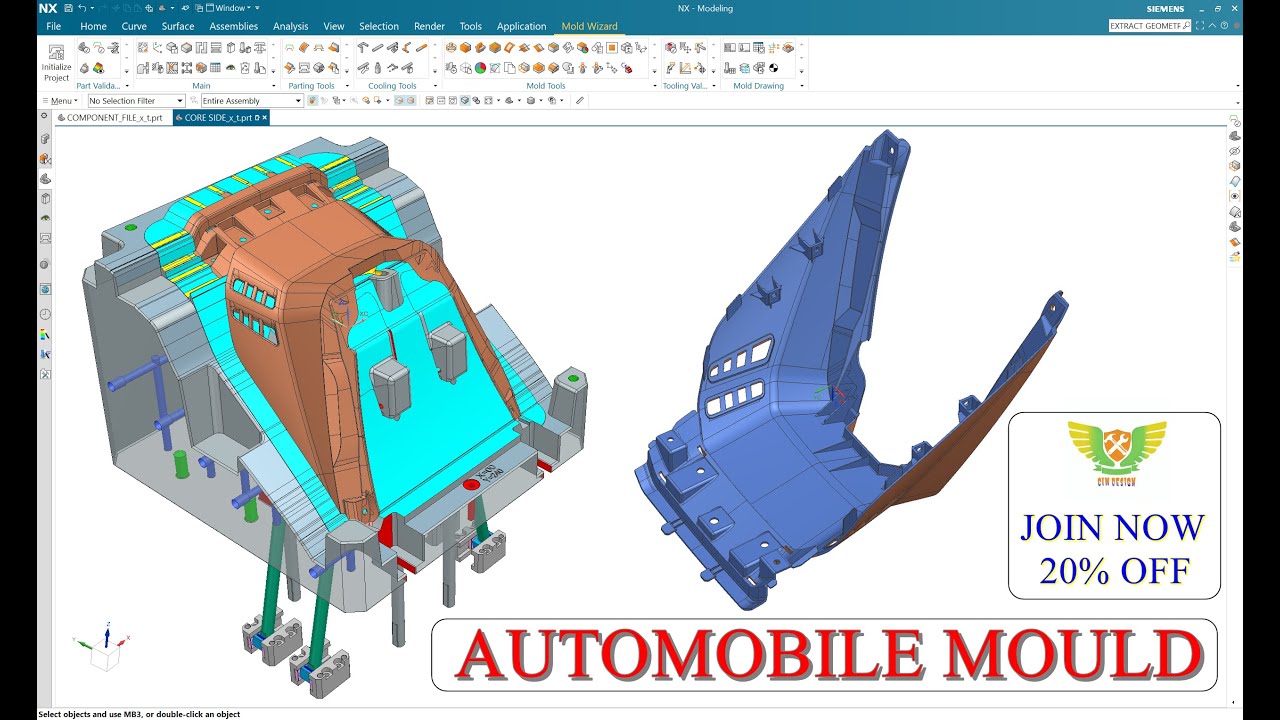
Task: Click the Undo arrow icon
Action: pos(82,8)
